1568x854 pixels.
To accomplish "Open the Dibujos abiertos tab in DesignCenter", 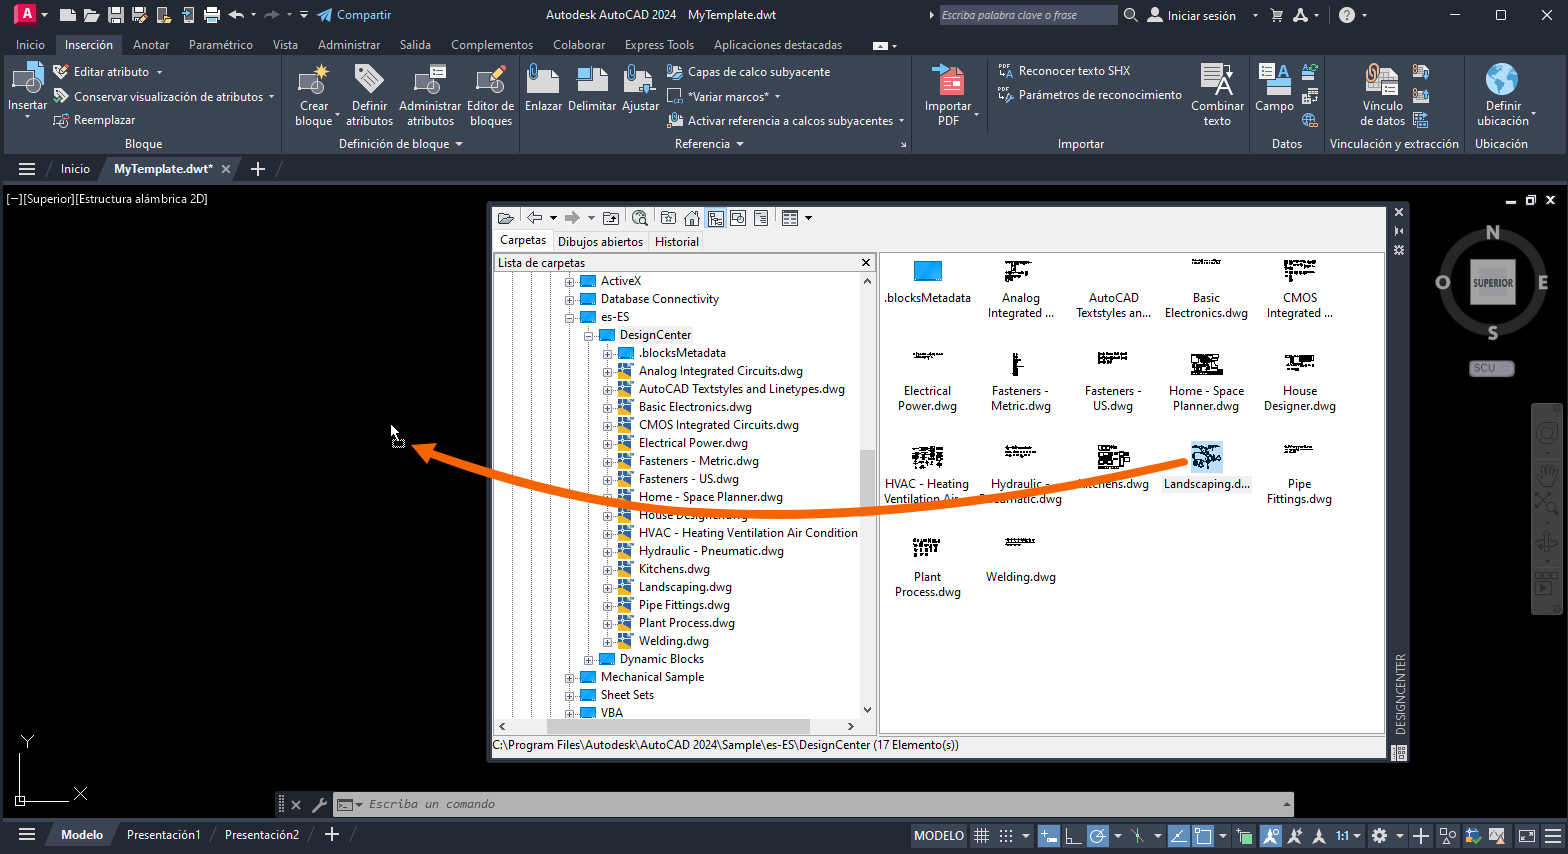I will (600, 241).
